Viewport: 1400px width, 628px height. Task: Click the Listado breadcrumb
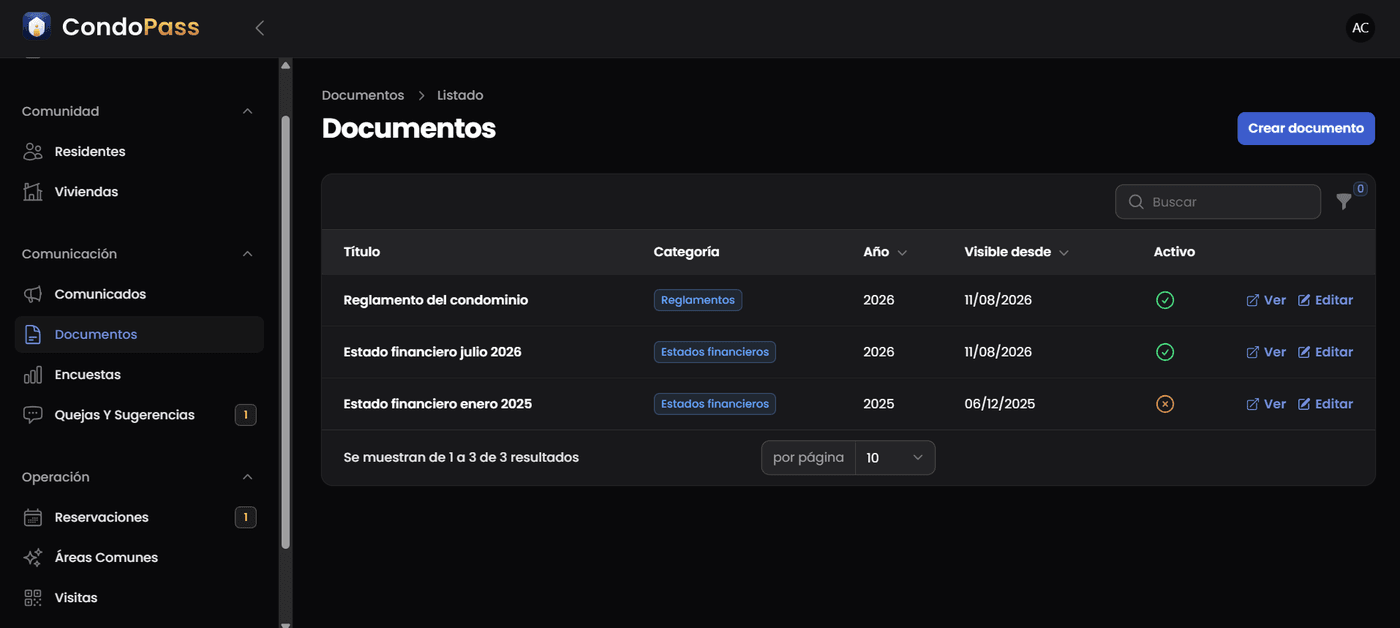click(x=460, y=95)
